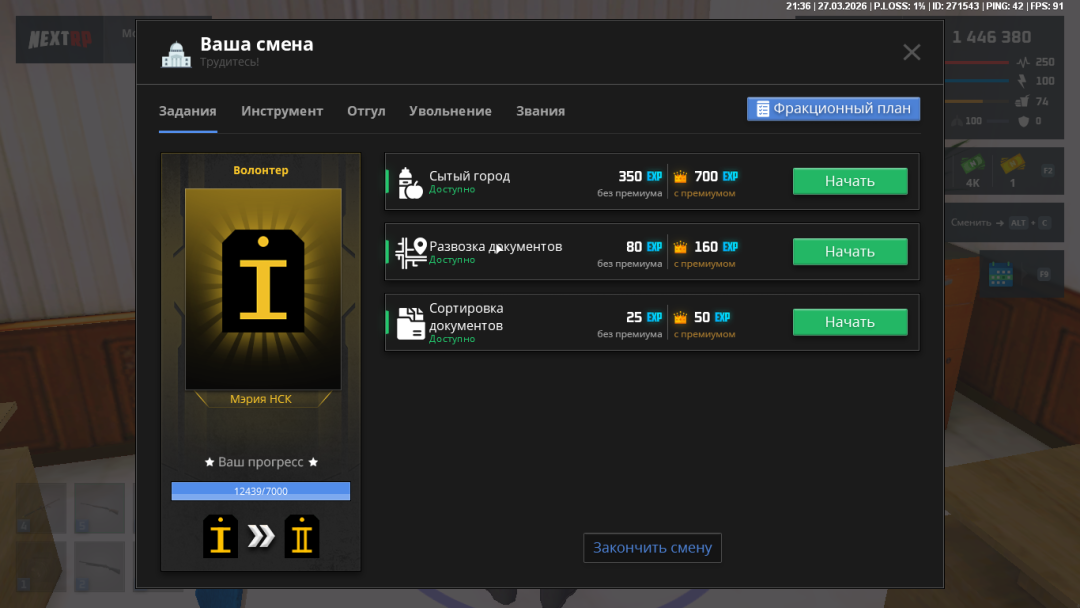The image size is (1080, 608).
Task: Go to the Отгул tab
Action: (366, 111)
